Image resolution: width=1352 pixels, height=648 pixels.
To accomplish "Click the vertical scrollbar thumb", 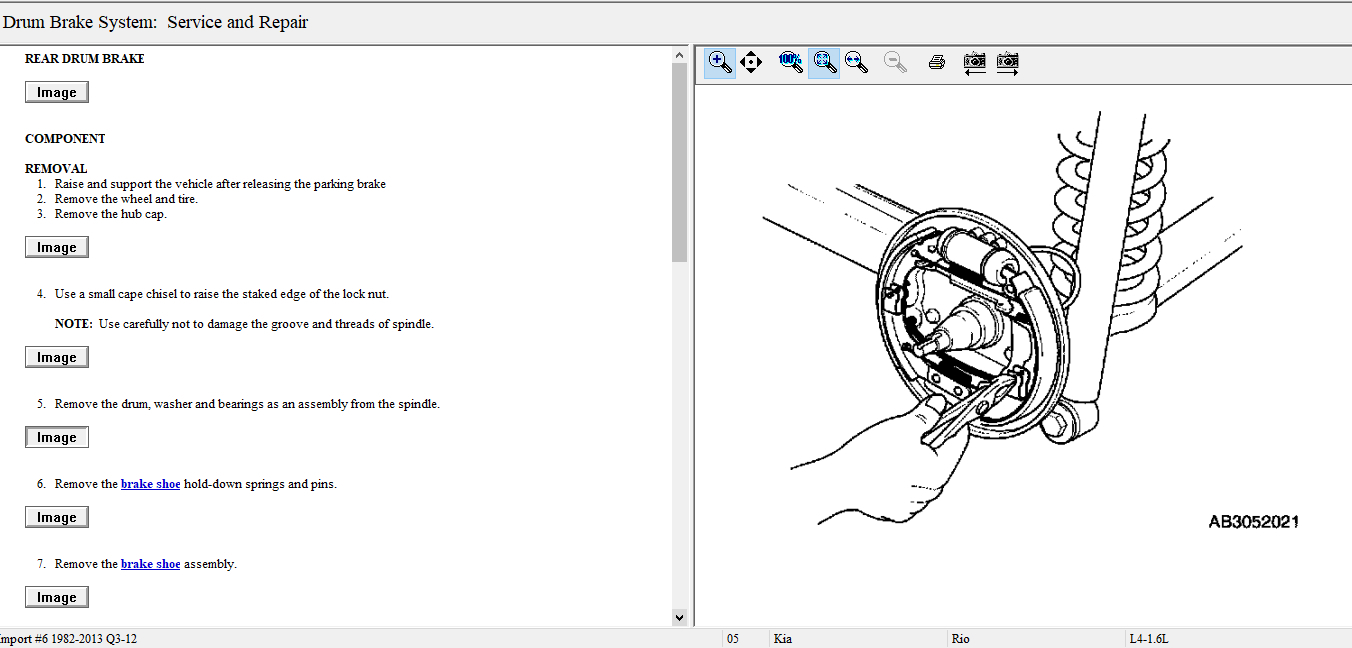I will click(680, 160).
